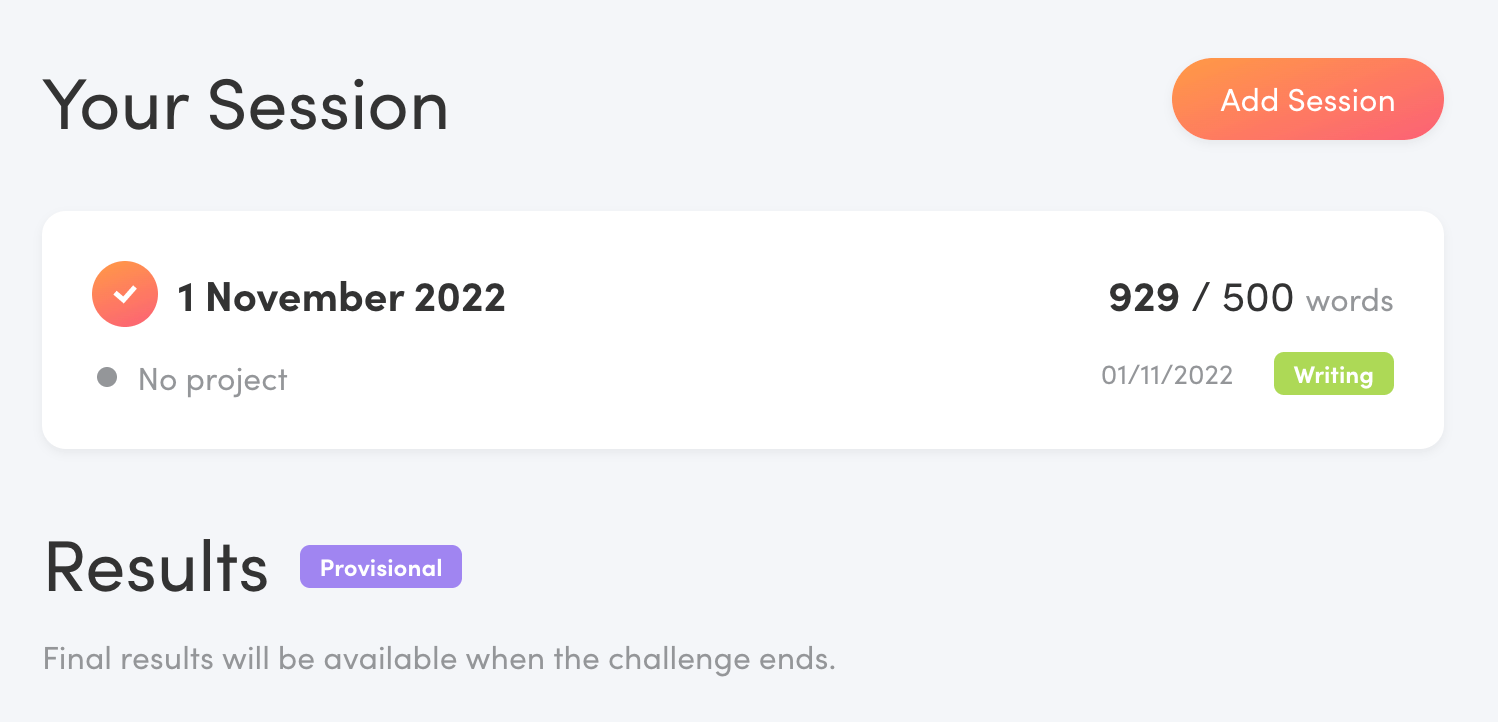Click the "Final results will be available" notice

pos(439,660)
